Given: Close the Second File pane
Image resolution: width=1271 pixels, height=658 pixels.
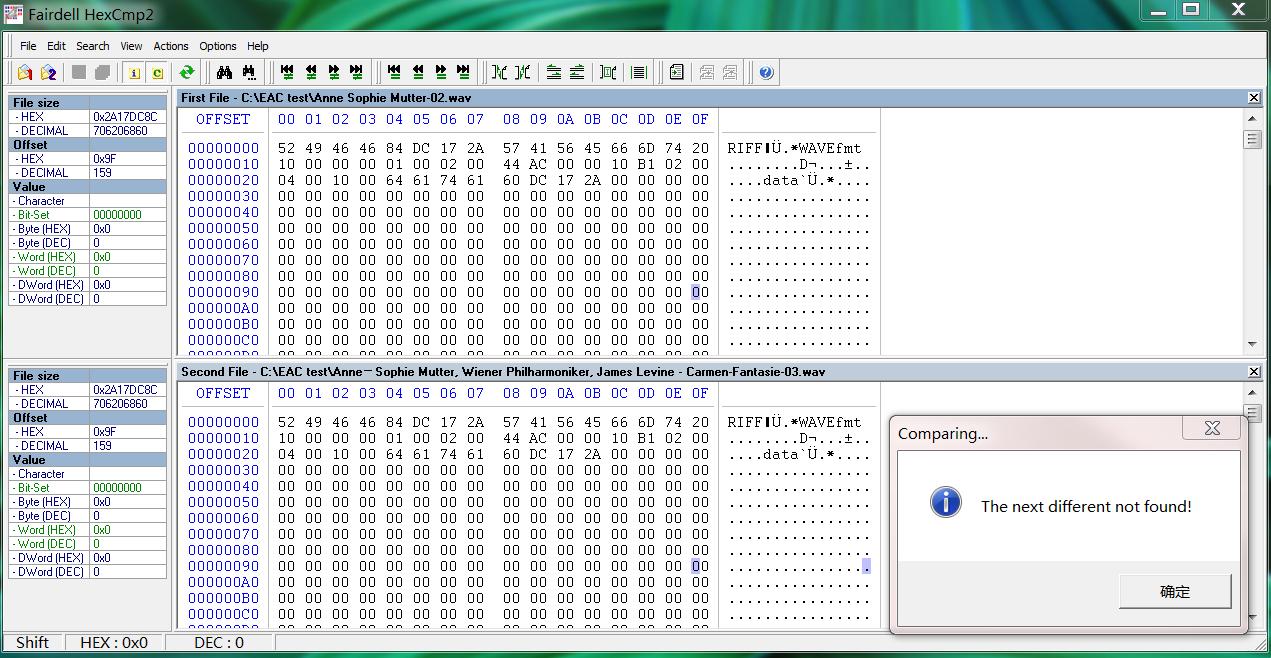Looking at the screenshot, I should pos(1254,371).
